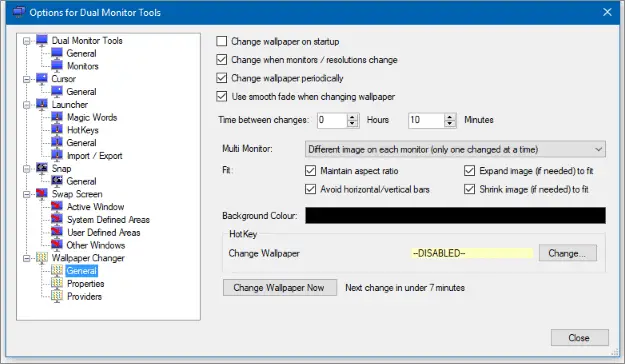Uncheck Maintain aspect ratio
The image size is (625, 364).
tap(311, 171)
